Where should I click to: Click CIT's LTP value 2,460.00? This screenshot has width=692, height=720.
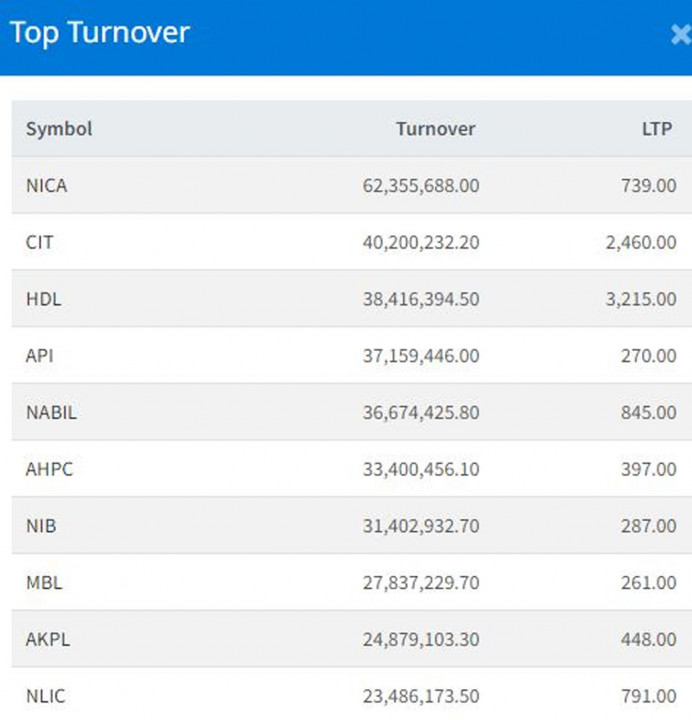tap(640, 242)
